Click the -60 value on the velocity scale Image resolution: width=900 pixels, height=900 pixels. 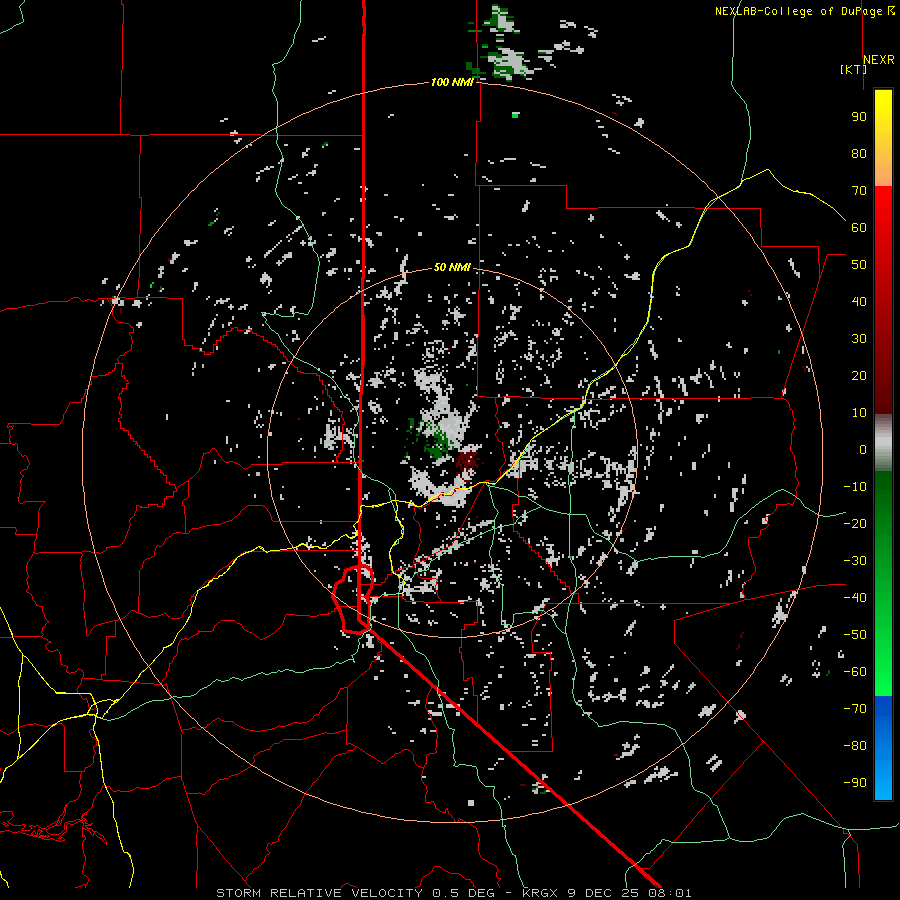pos(855,672)
